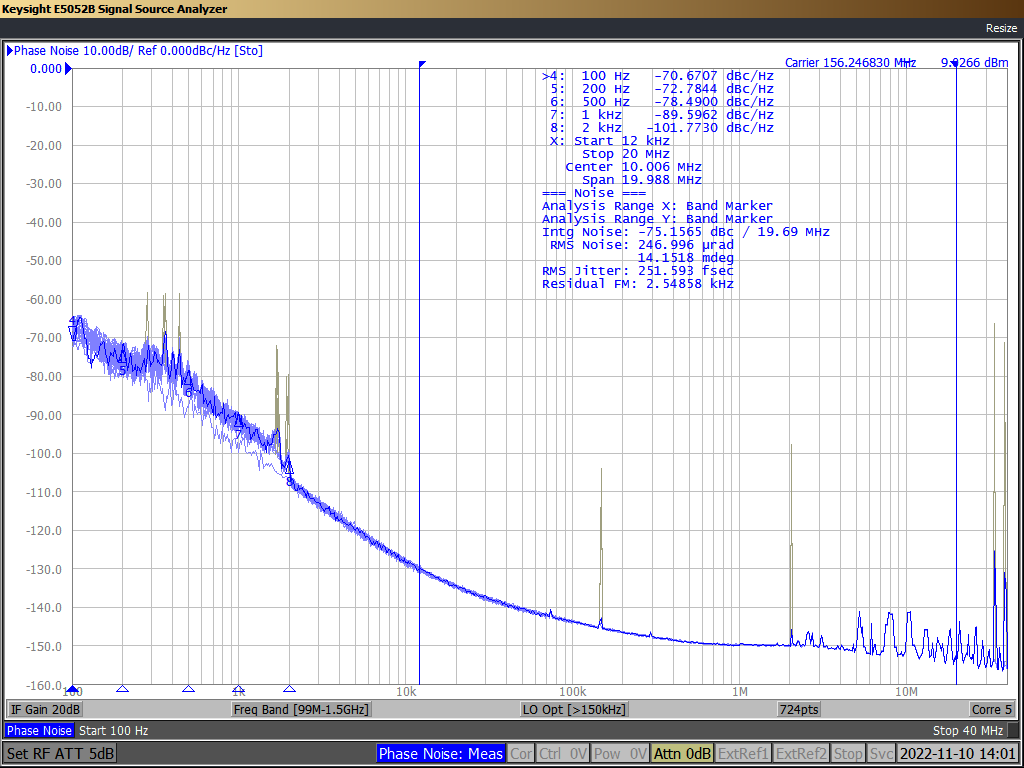
Task: Click the Core 5 status indicator
Action: point(991,708)
